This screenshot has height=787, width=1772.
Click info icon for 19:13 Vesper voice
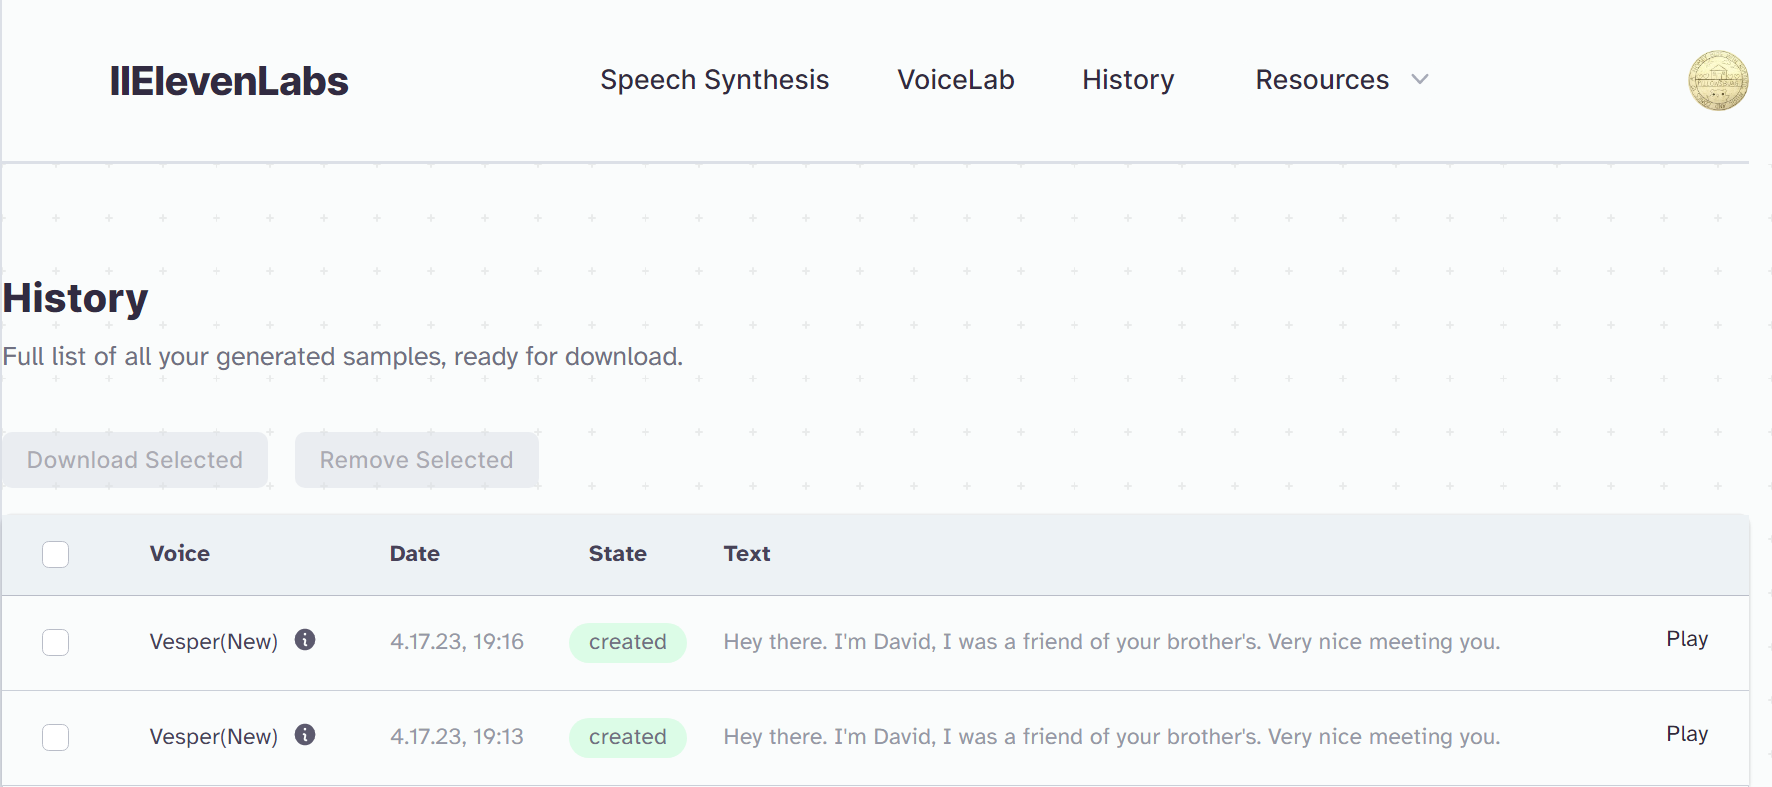coord(305,735)
